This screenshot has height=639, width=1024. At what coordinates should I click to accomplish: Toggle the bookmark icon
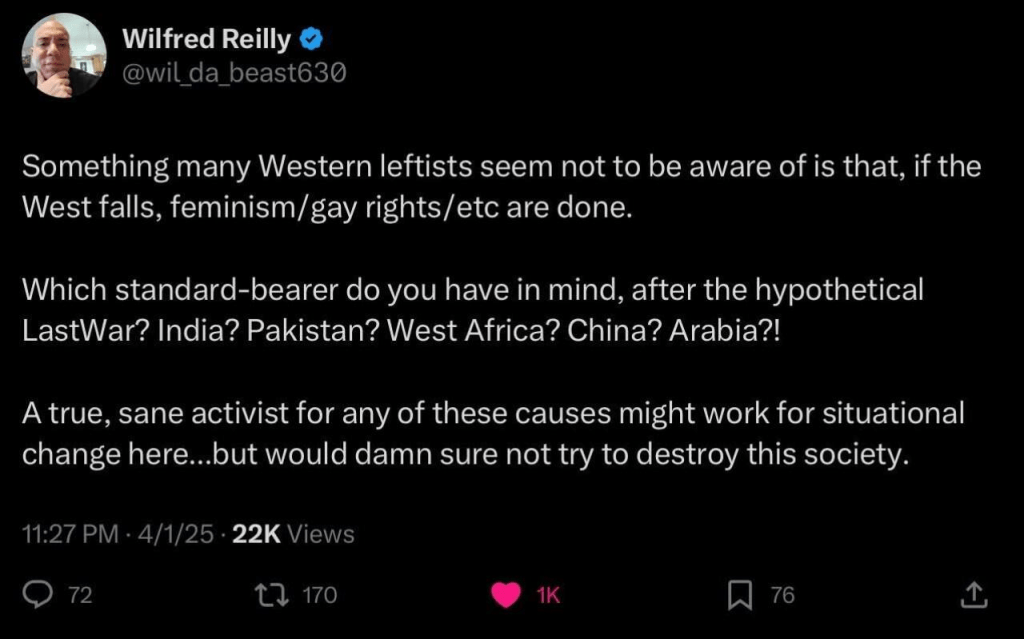tap(739, 596)
